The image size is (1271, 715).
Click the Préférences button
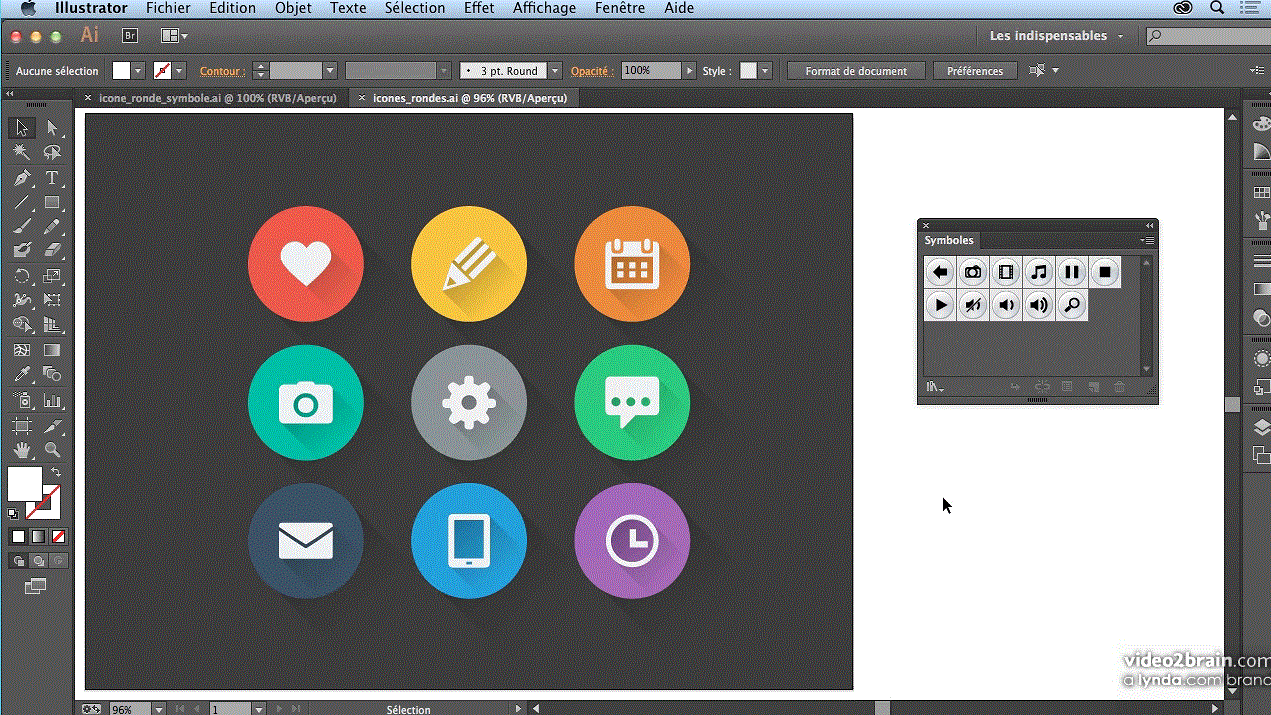point(975,71)
